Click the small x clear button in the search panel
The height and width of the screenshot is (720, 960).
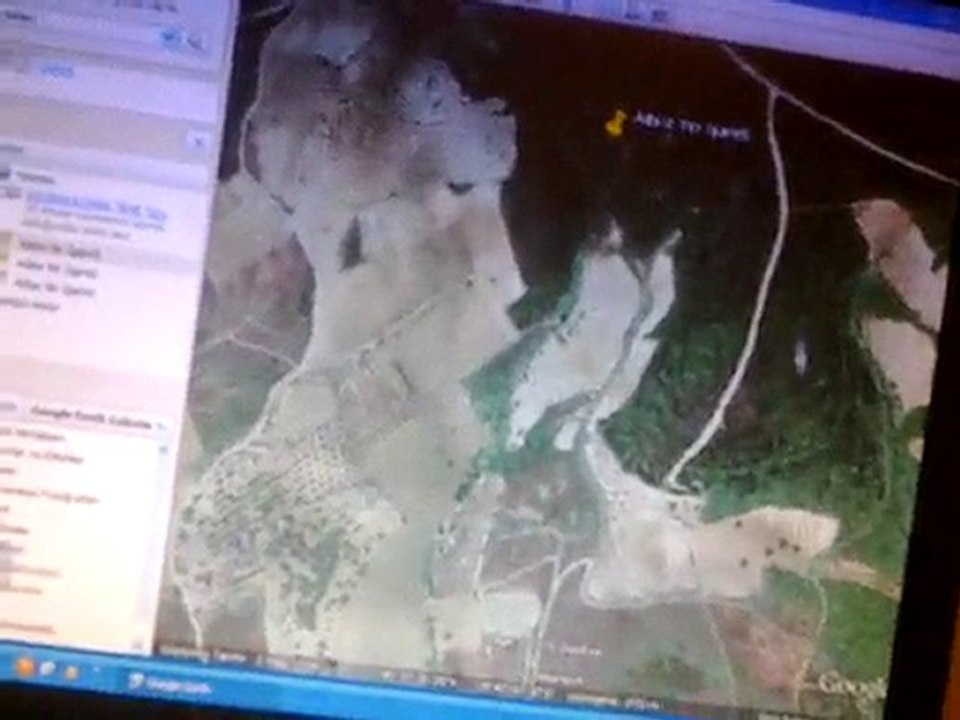198,142
